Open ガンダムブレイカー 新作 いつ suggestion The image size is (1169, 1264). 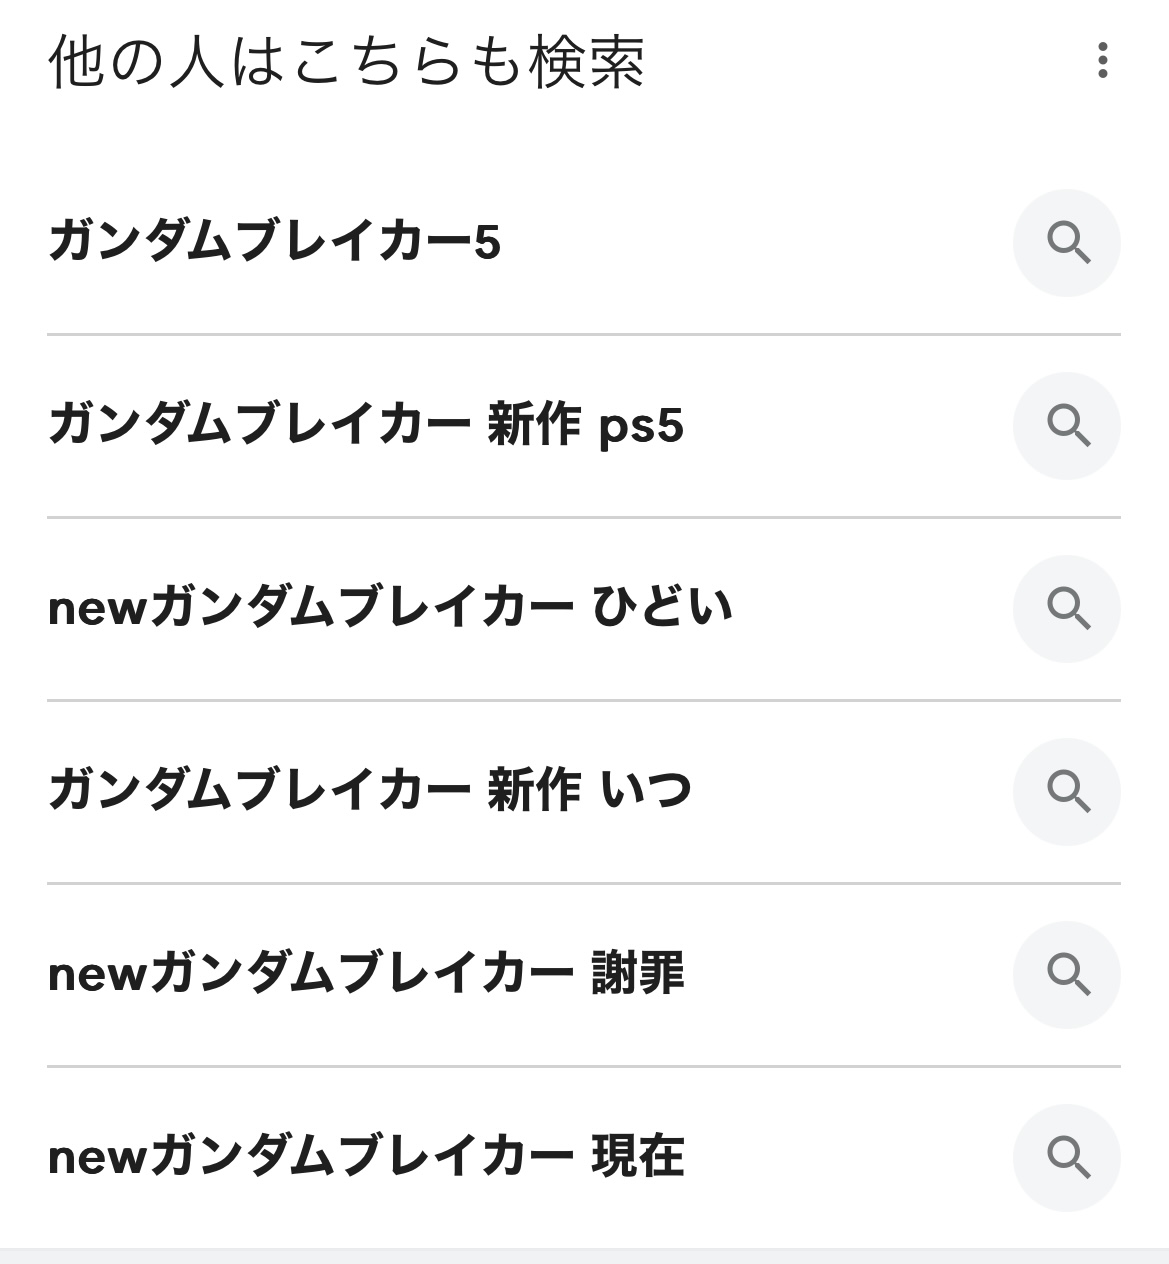pyautogui.click(x=369, y=792)
